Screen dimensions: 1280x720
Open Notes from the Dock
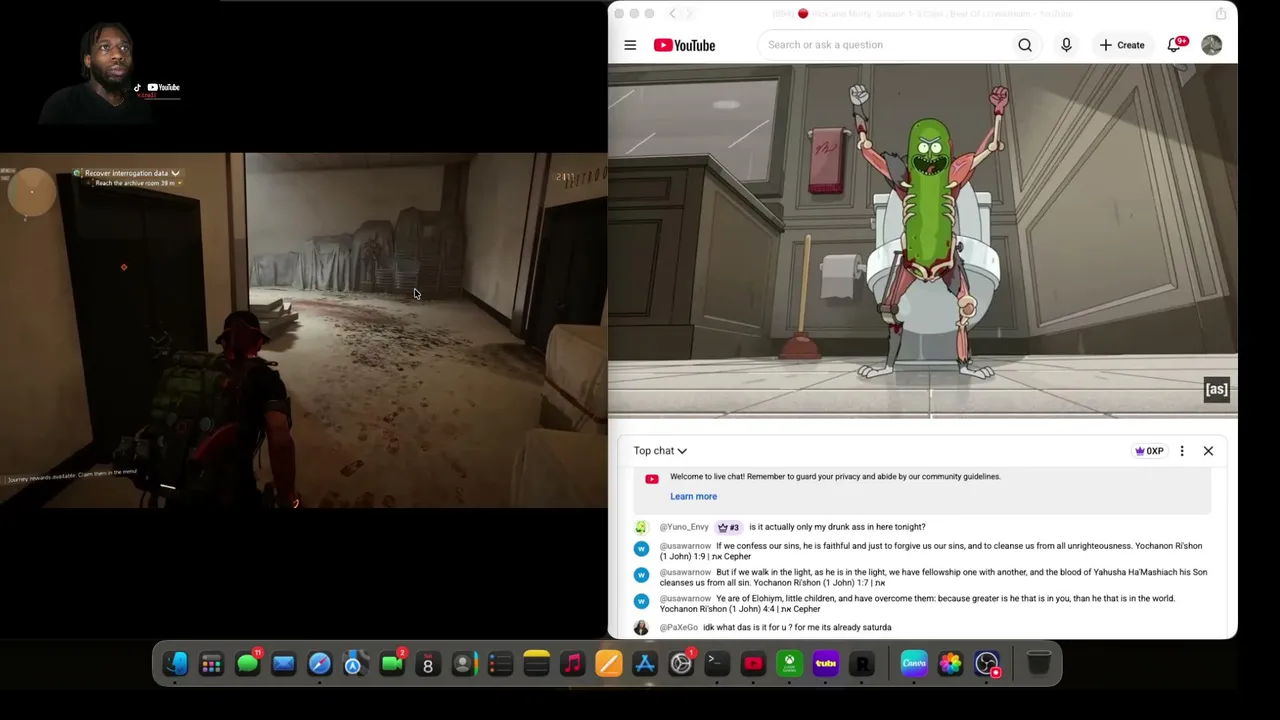pyautogui.click(x=536, y=664)
